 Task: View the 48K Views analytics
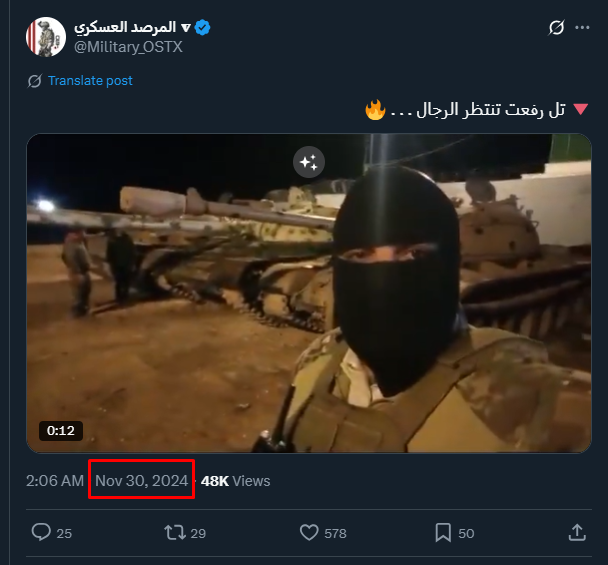(x=236, y=481)
